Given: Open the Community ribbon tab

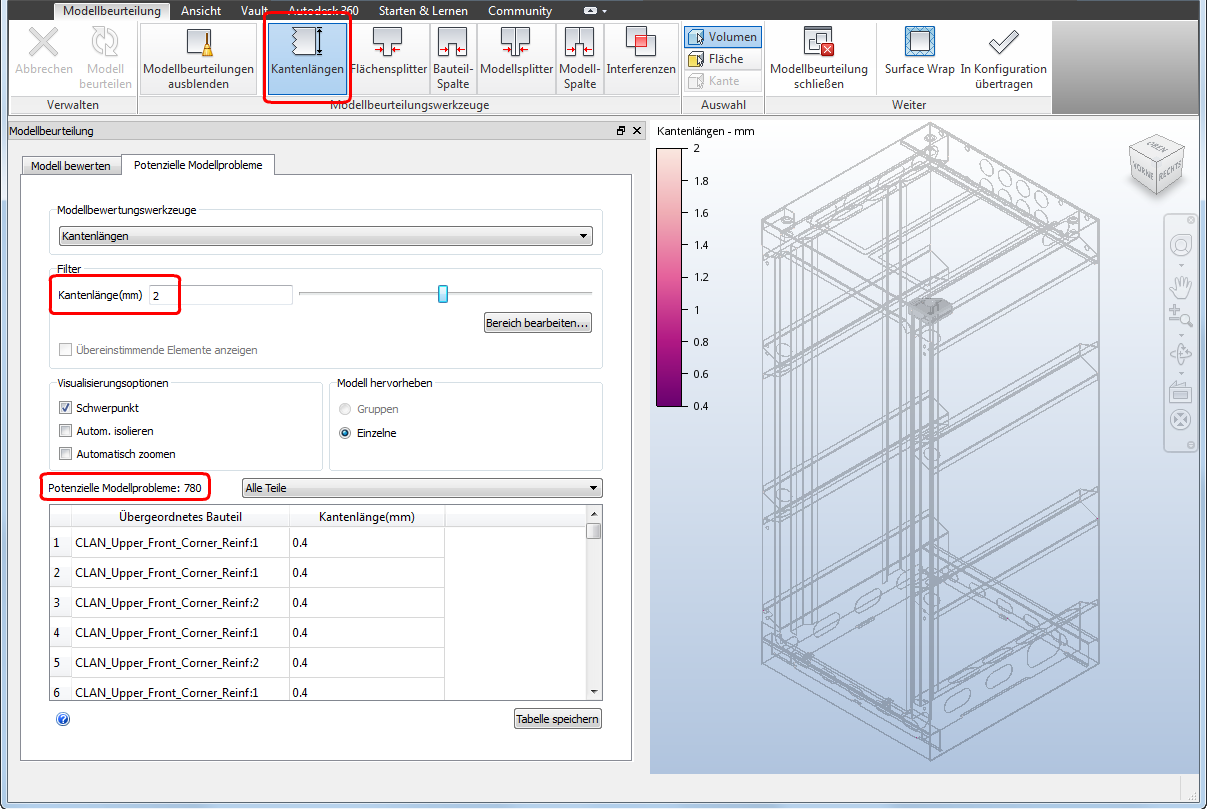Looking at the screenshot, I should pos(520,11).
